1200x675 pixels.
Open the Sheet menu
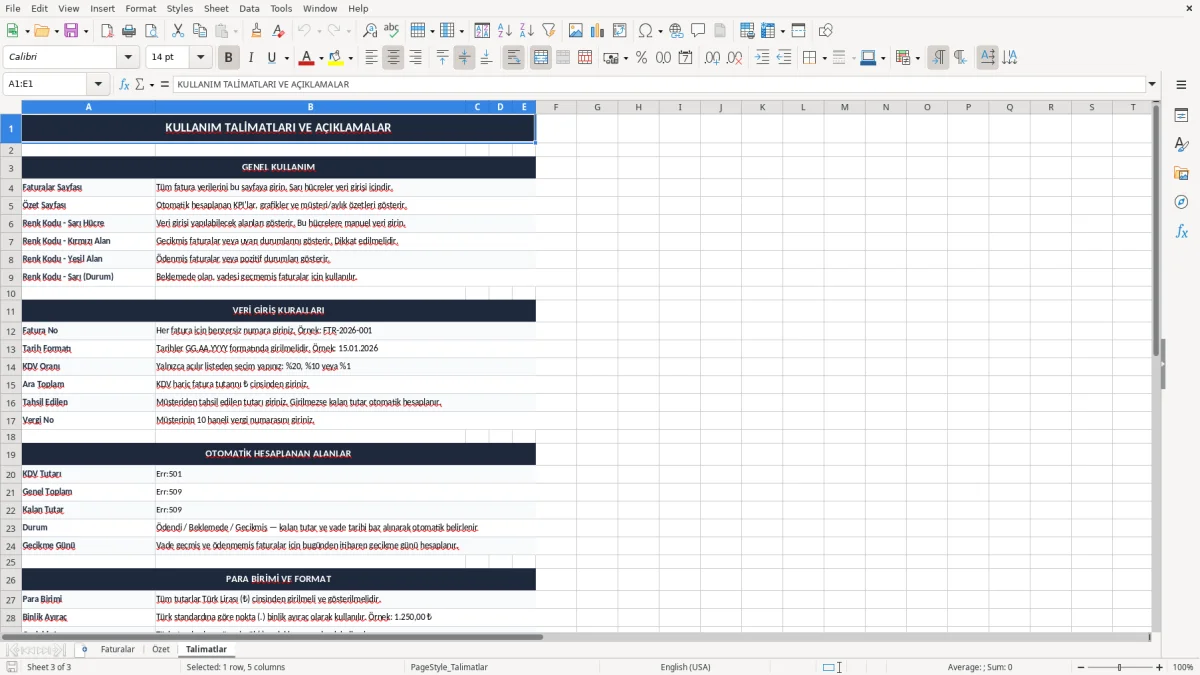[216, 8]
